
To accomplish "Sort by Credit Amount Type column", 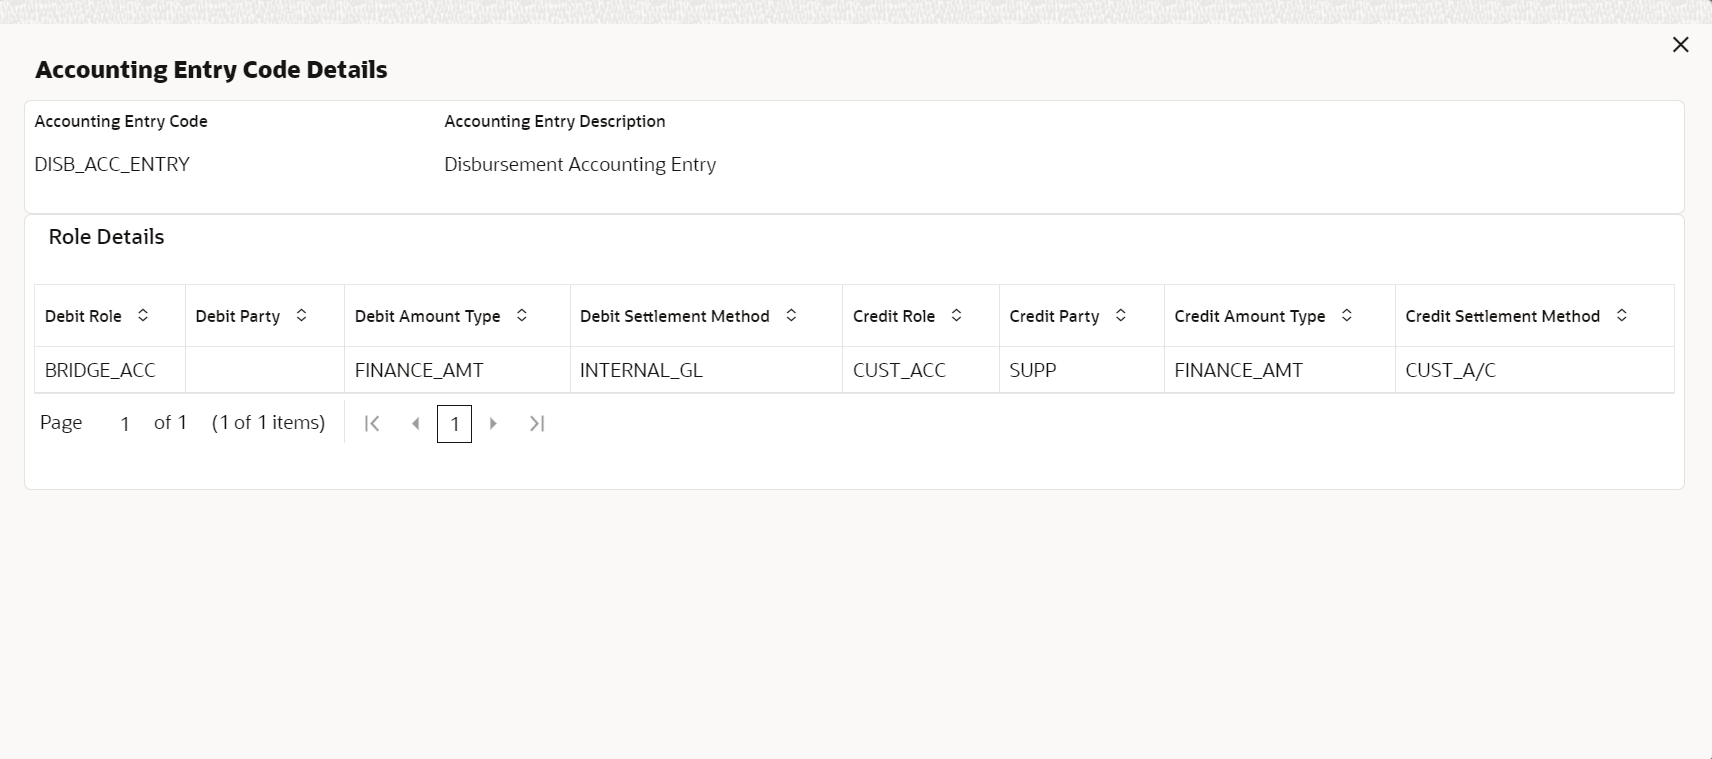I will tap(1347, 316).
